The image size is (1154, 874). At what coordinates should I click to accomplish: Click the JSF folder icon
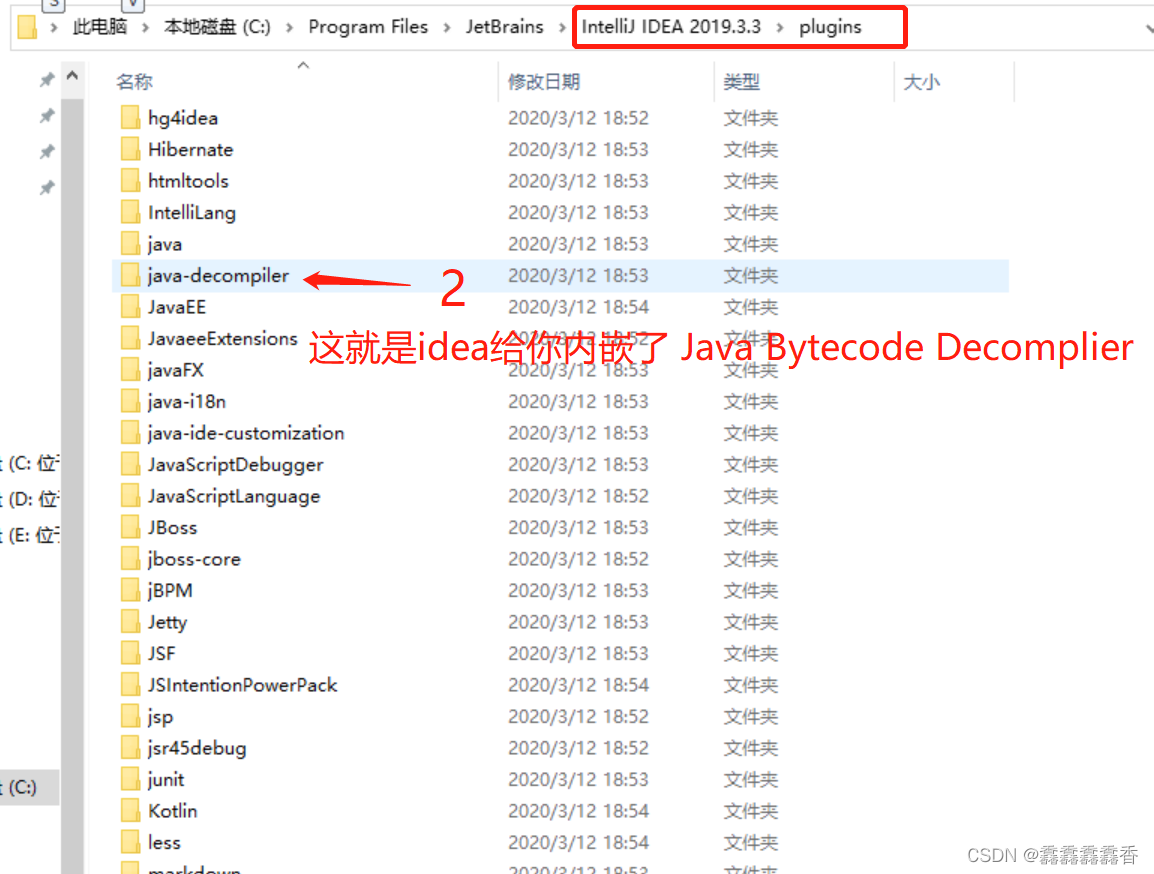(130, 654)
